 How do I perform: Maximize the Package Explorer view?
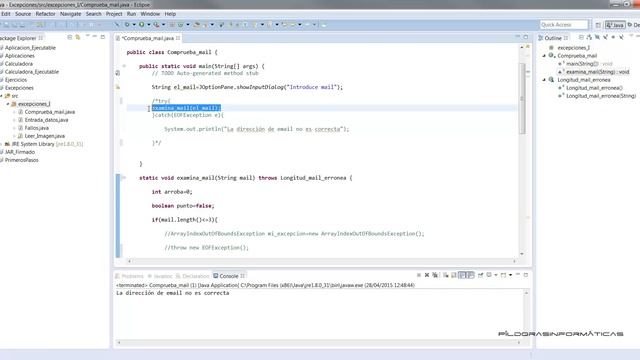[x=103, y=37]
